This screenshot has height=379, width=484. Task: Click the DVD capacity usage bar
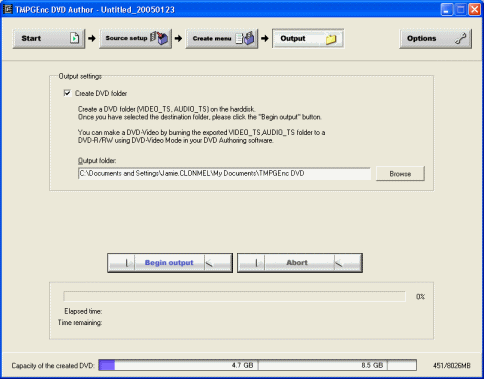pyautogui.click(x=257, y=365)
